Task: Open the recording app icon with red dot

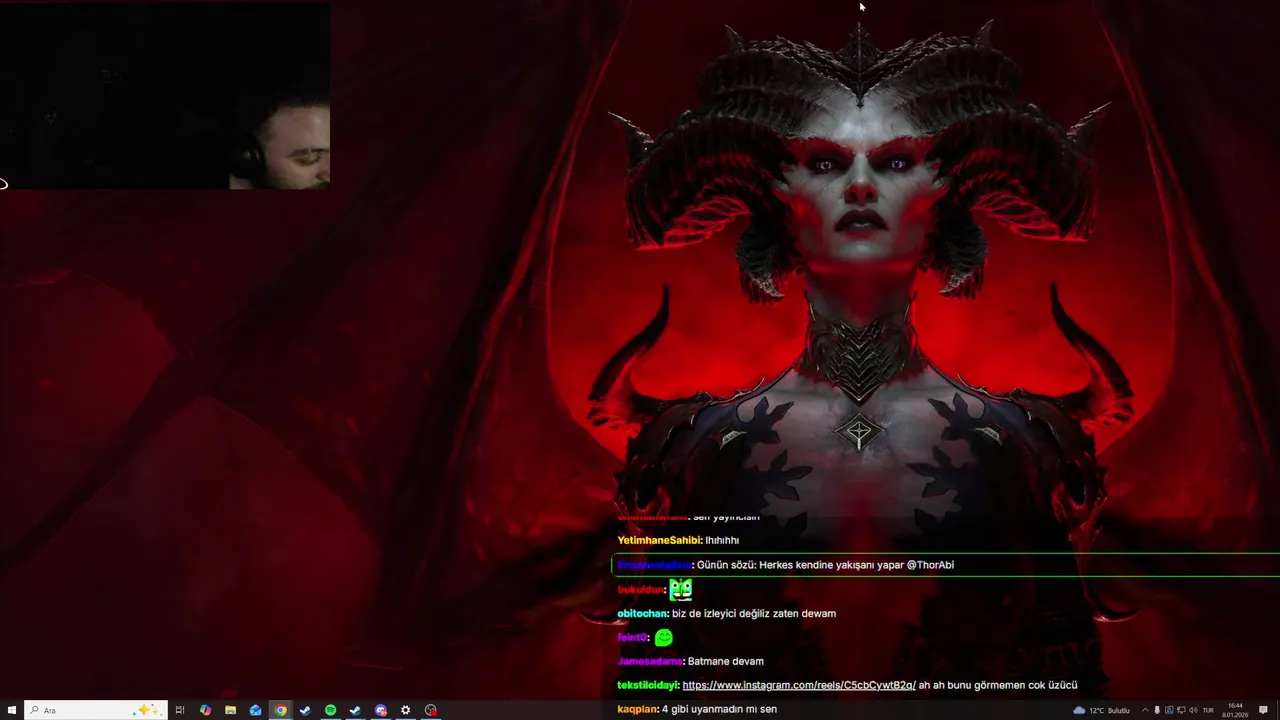Action: pos(431,710)
